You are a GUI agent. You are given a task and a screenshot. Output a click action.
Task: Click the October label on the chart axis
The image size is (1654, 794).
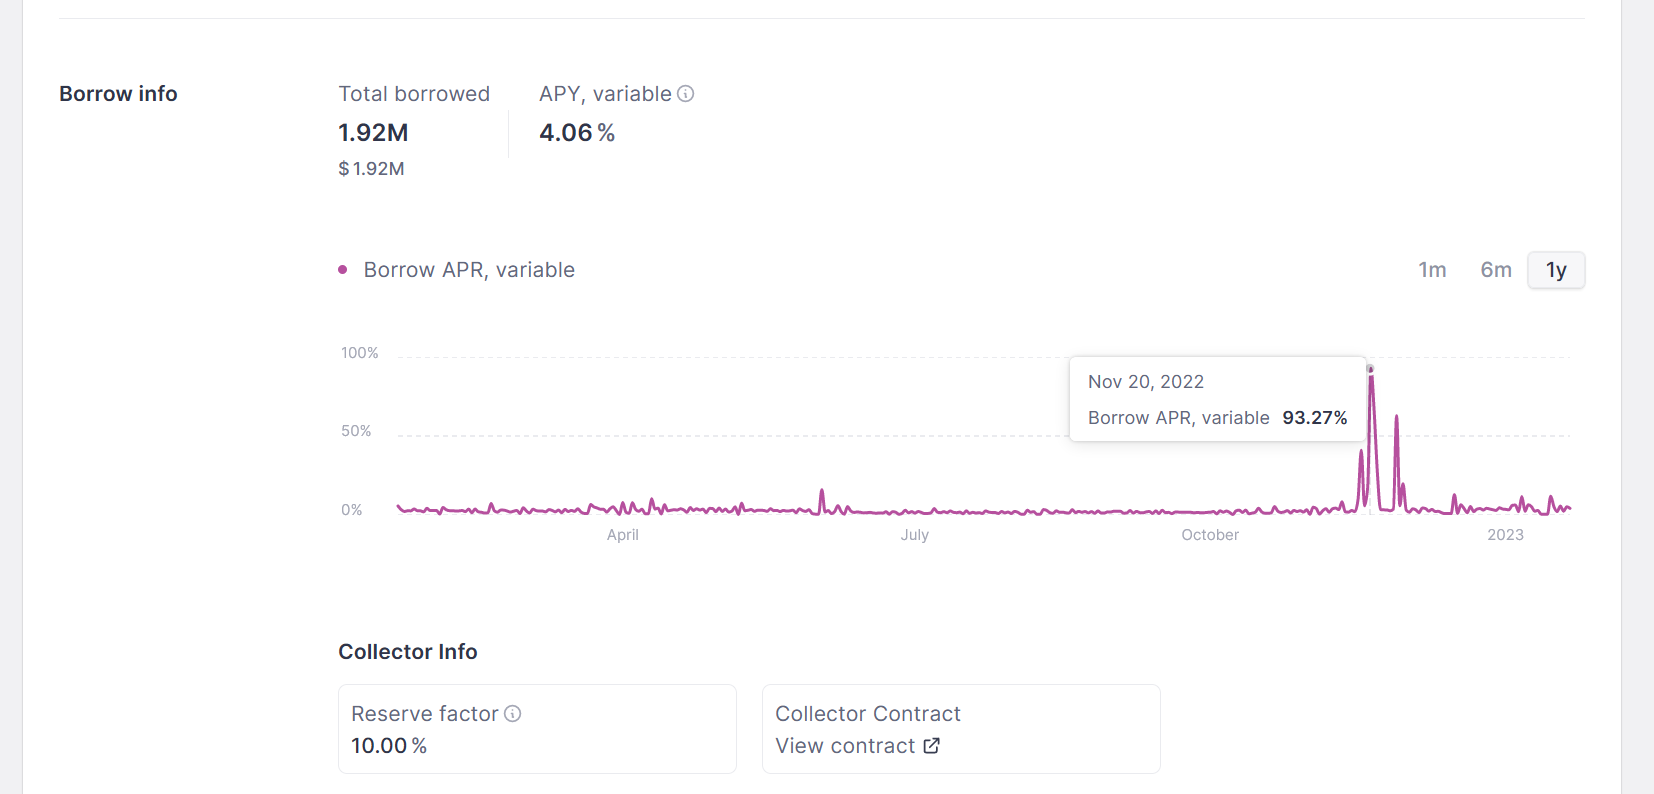pyautogui.click(x=1210, y=535)
